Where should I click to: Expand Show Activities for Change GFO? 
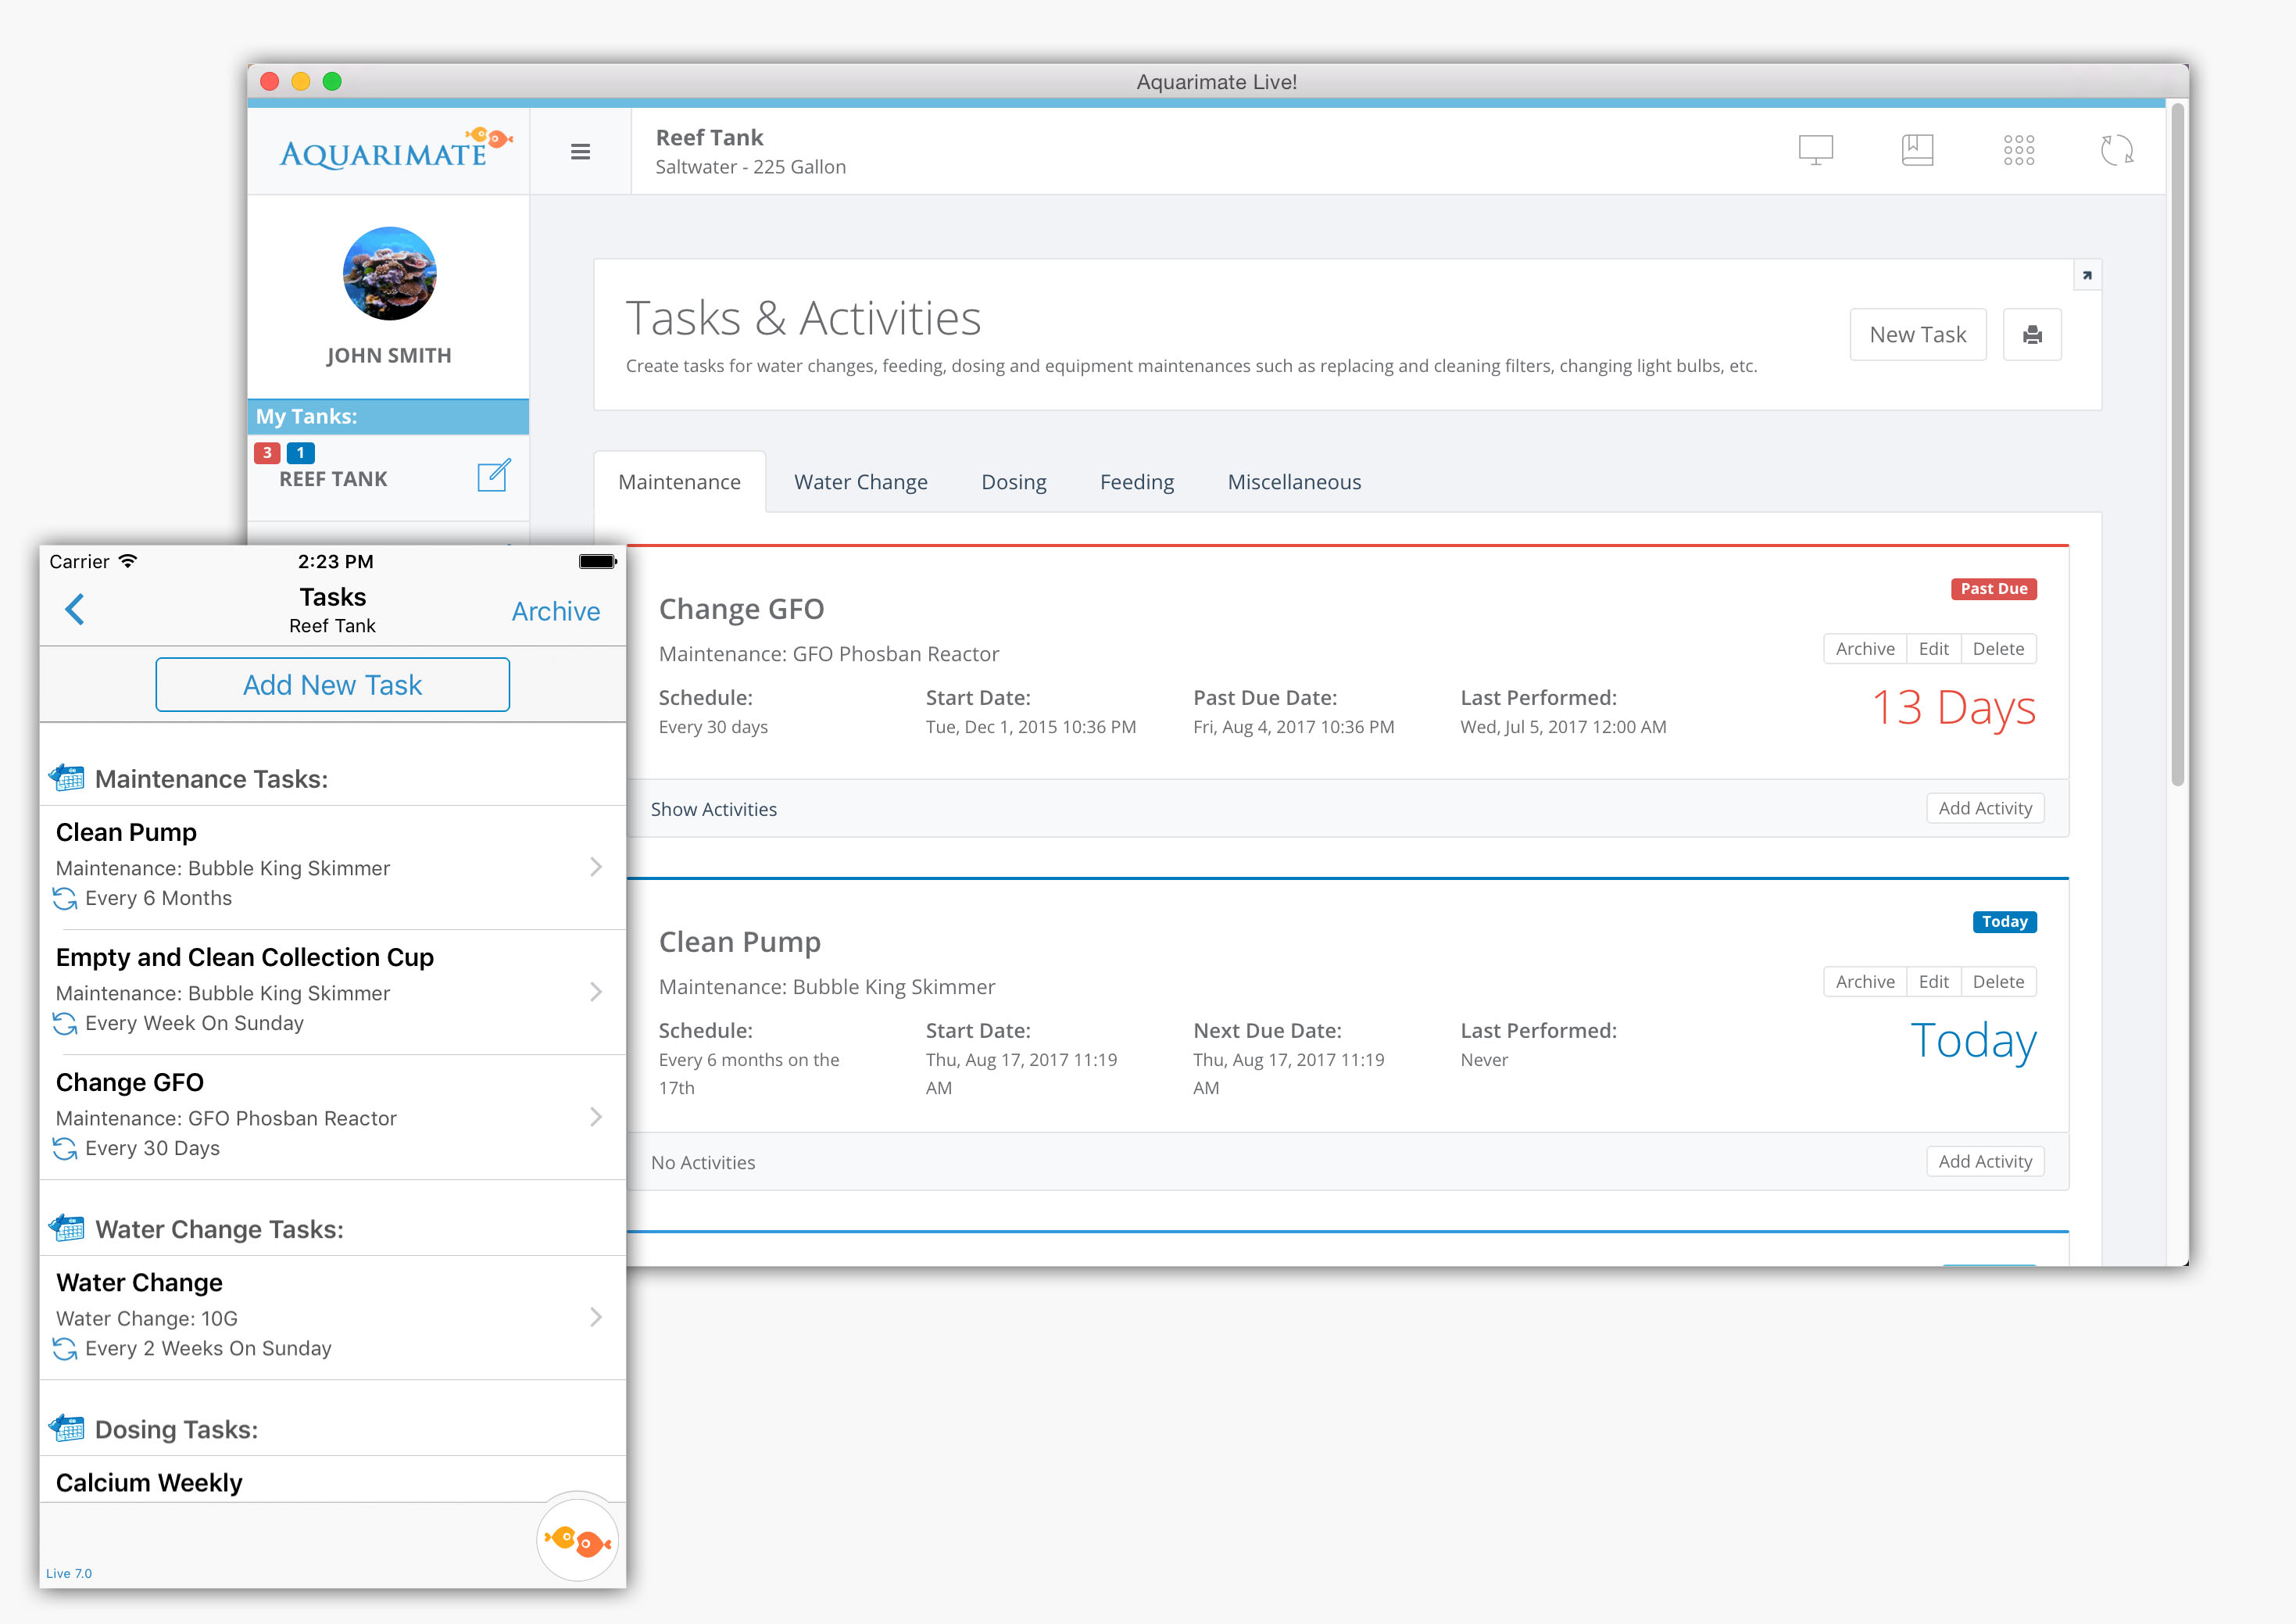715,809
